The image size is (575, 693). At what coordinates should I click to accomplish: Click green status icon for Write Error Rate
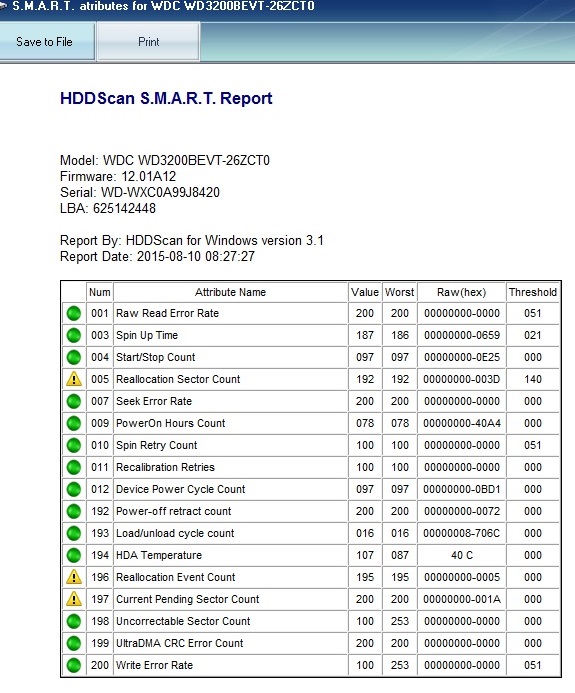[x=74, y=665]
